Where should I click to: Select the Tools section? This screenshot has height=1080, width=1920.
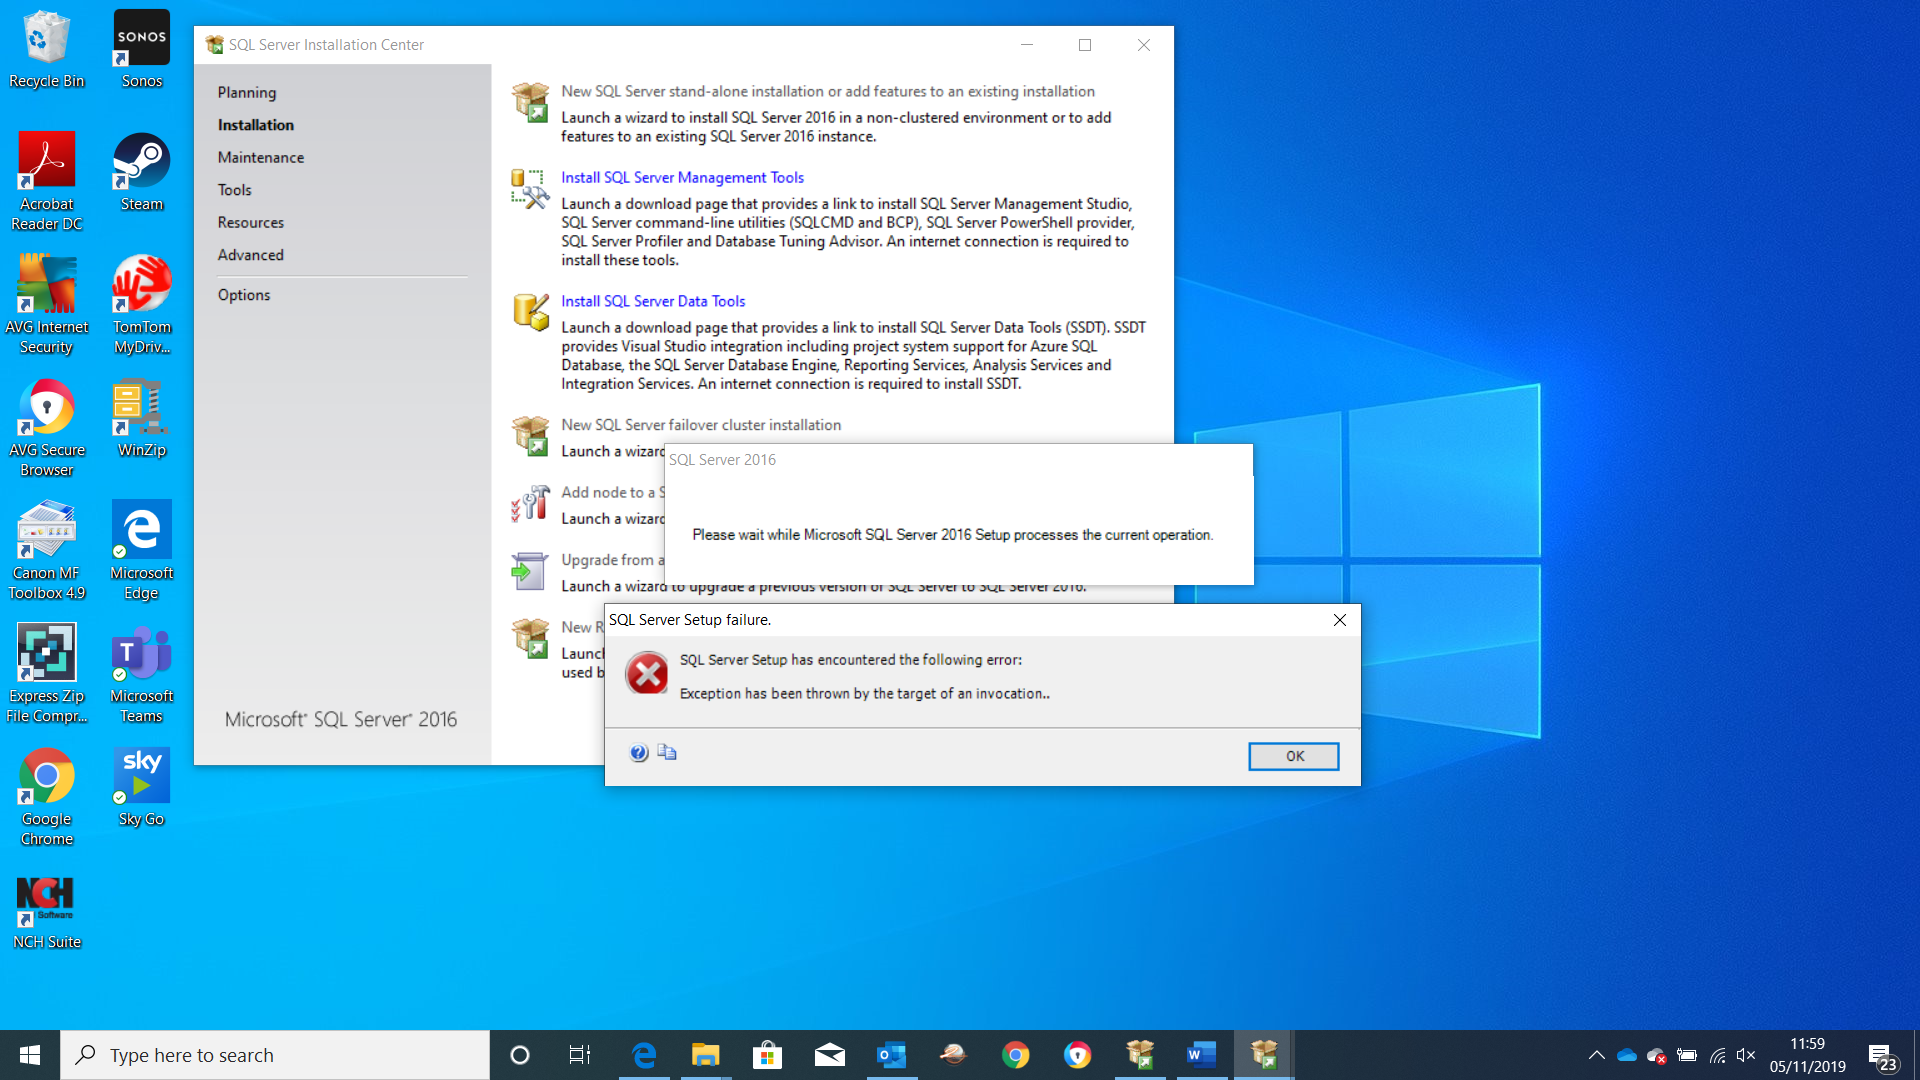[234, 189]
